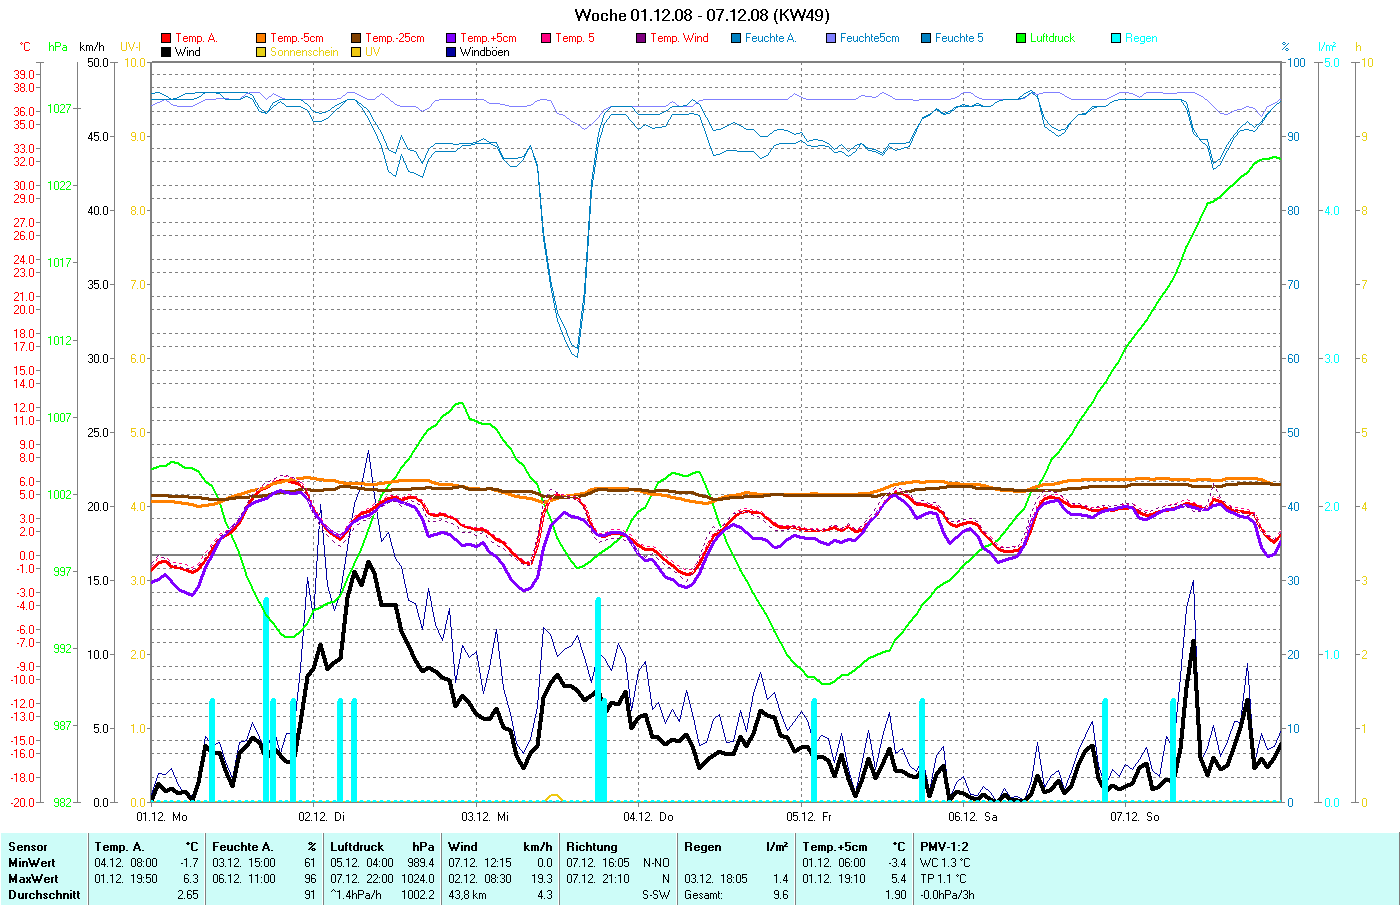Select the 05.12. Fr day marker
Viewport: 1400px width, 905px height.
click(810, 817)
